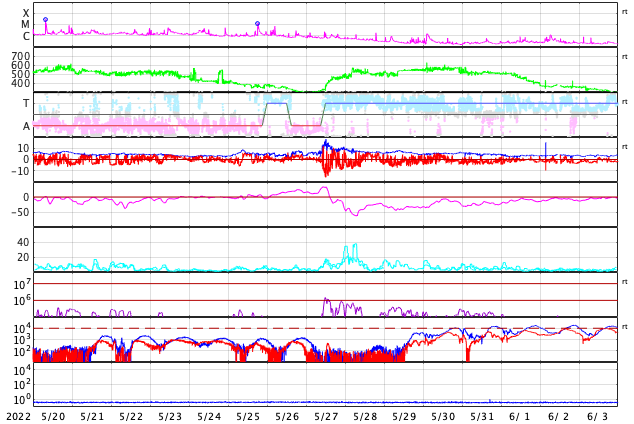Click the 5/23 date label
Screen dimensions: 634x424
(170, 417)
